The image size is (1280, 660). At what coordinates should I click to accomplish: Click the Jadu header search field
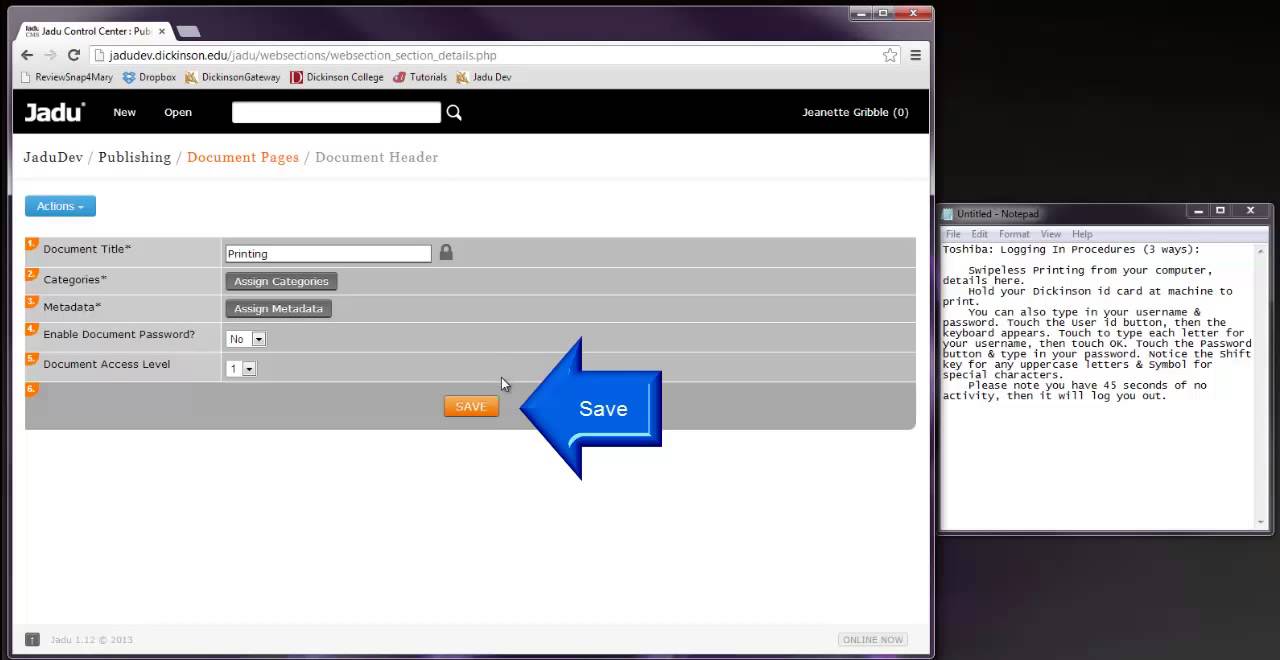(x=336, y=112)
